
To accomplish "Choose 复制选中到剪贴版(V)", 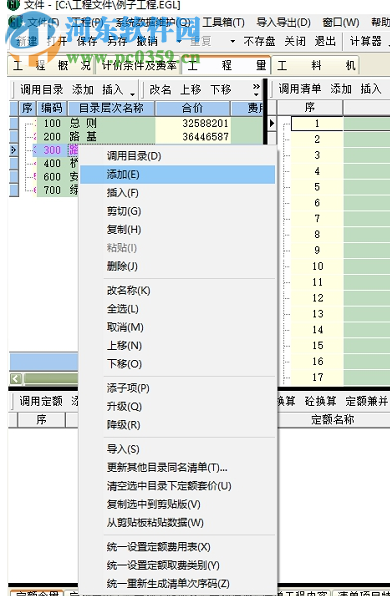I will coord(153,504).
